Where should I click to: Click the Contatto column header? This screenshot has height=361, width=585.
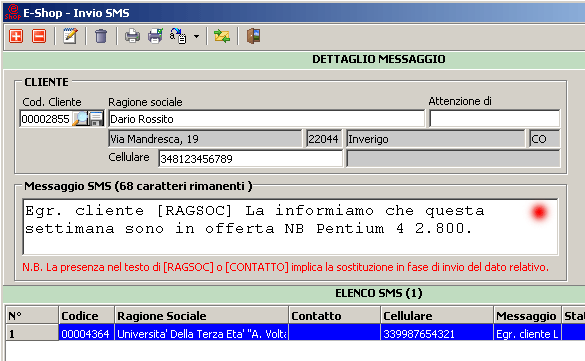pyautogui.click(x=335, y=316)
